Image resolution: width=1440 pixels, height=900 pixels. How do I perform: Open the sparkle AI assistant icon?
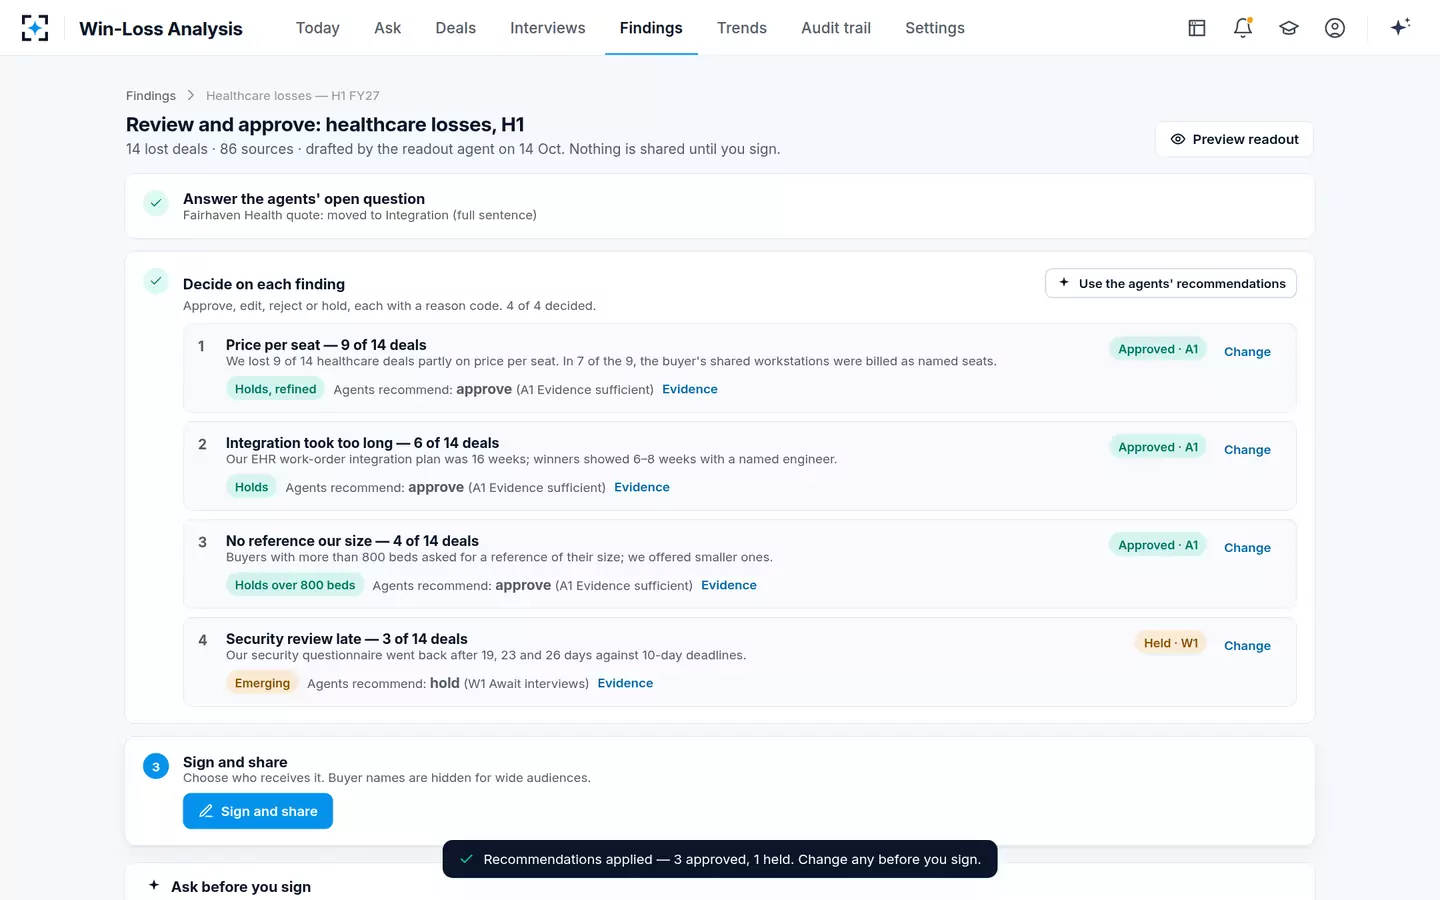click(1400, 27)
